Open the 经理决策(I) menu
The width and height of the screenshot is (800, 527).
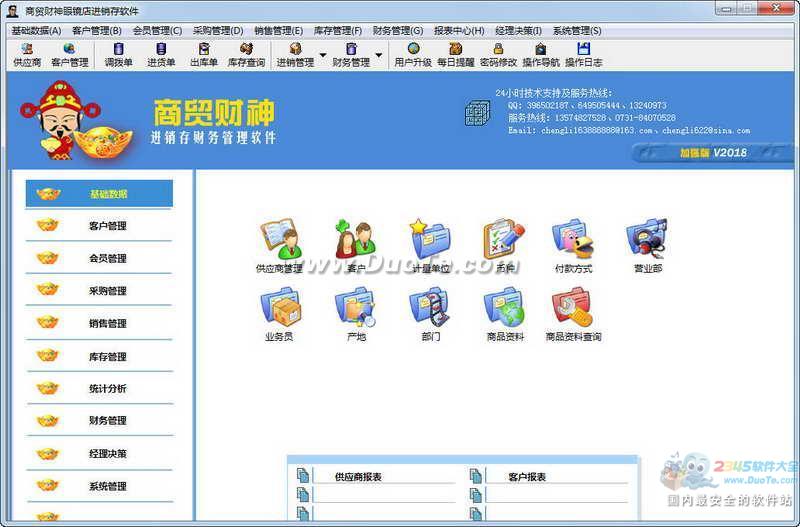[518, 31]
